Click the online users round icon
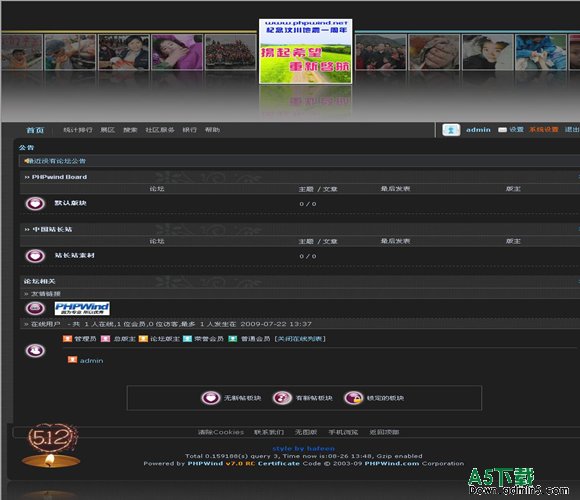The height and width of the screenshot is (500, 580). [35, 351]
